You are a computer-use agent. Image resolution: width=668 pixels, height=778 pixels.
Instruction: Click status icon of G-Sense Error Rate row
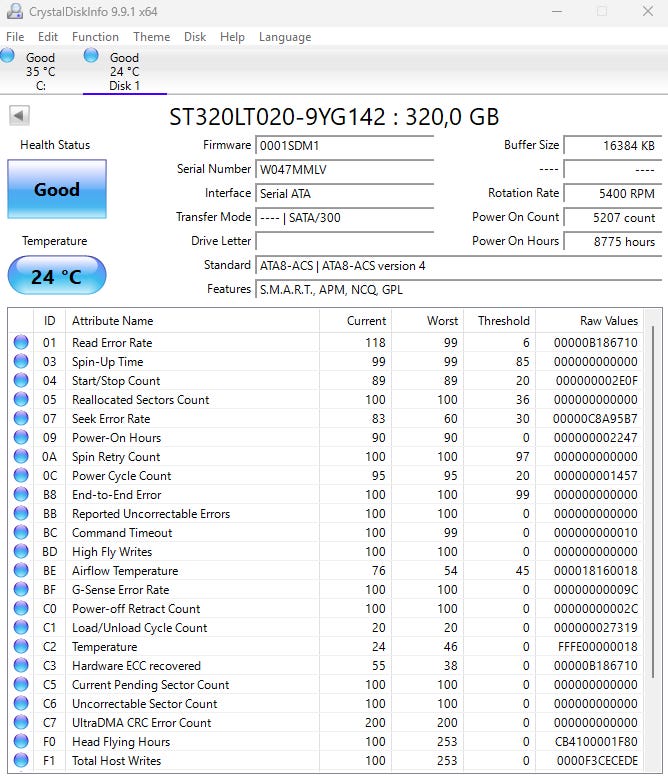coord(21,589)
